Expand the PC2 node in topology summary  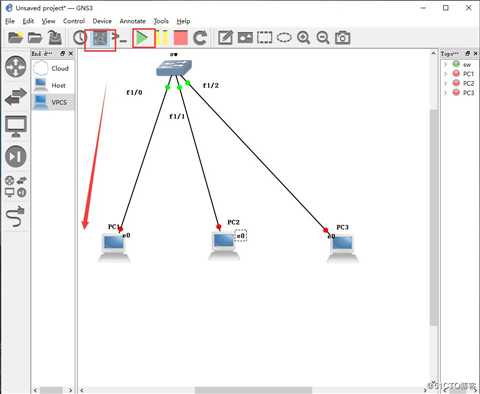446,83
